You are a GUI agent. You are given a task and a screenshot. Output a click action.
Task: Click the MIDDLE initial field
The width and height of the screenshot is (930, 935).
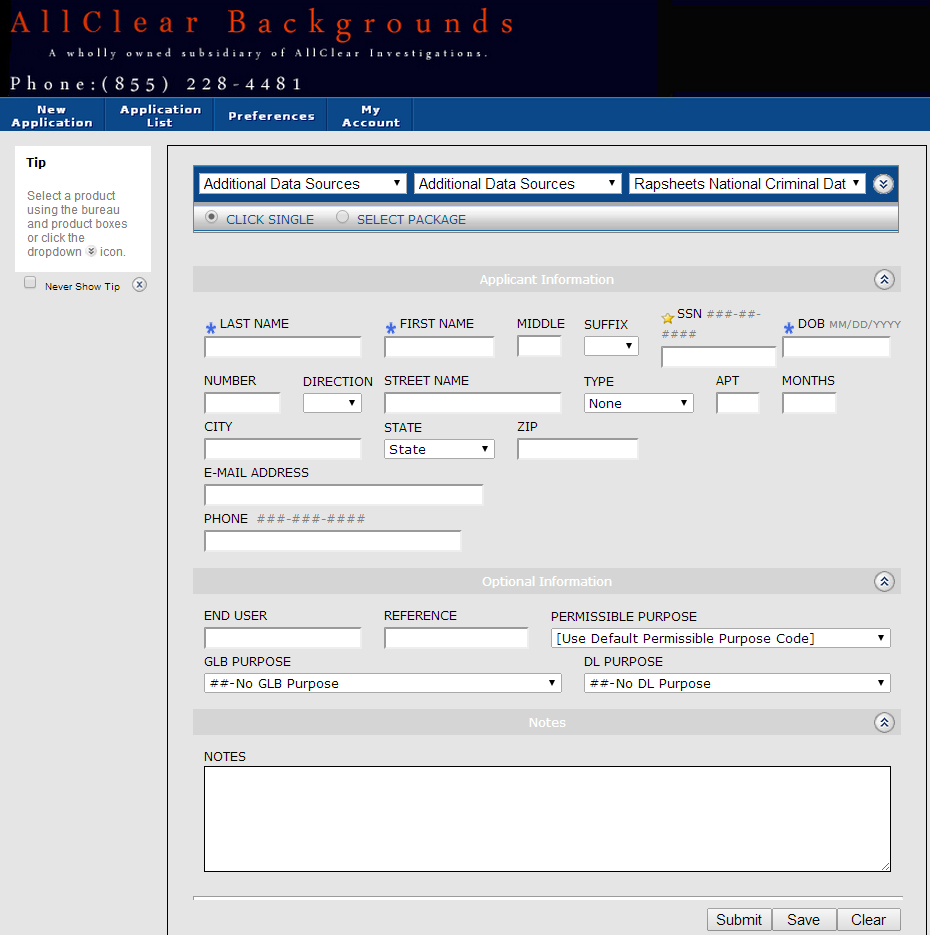[540, 346]
